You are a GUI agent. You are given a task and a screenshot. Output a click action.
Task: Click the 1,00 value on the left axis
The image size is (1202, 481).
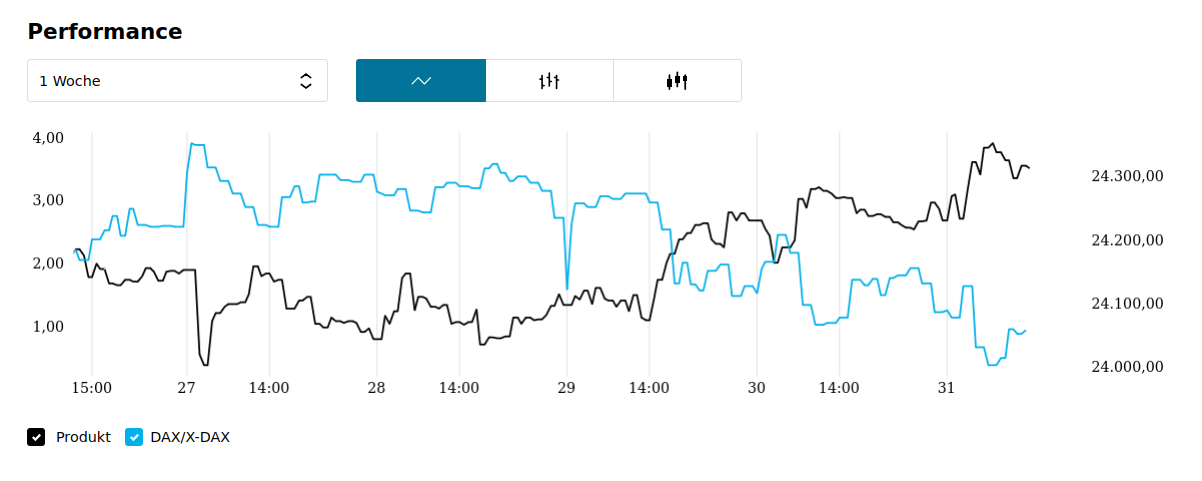click(x=48, y=326)
